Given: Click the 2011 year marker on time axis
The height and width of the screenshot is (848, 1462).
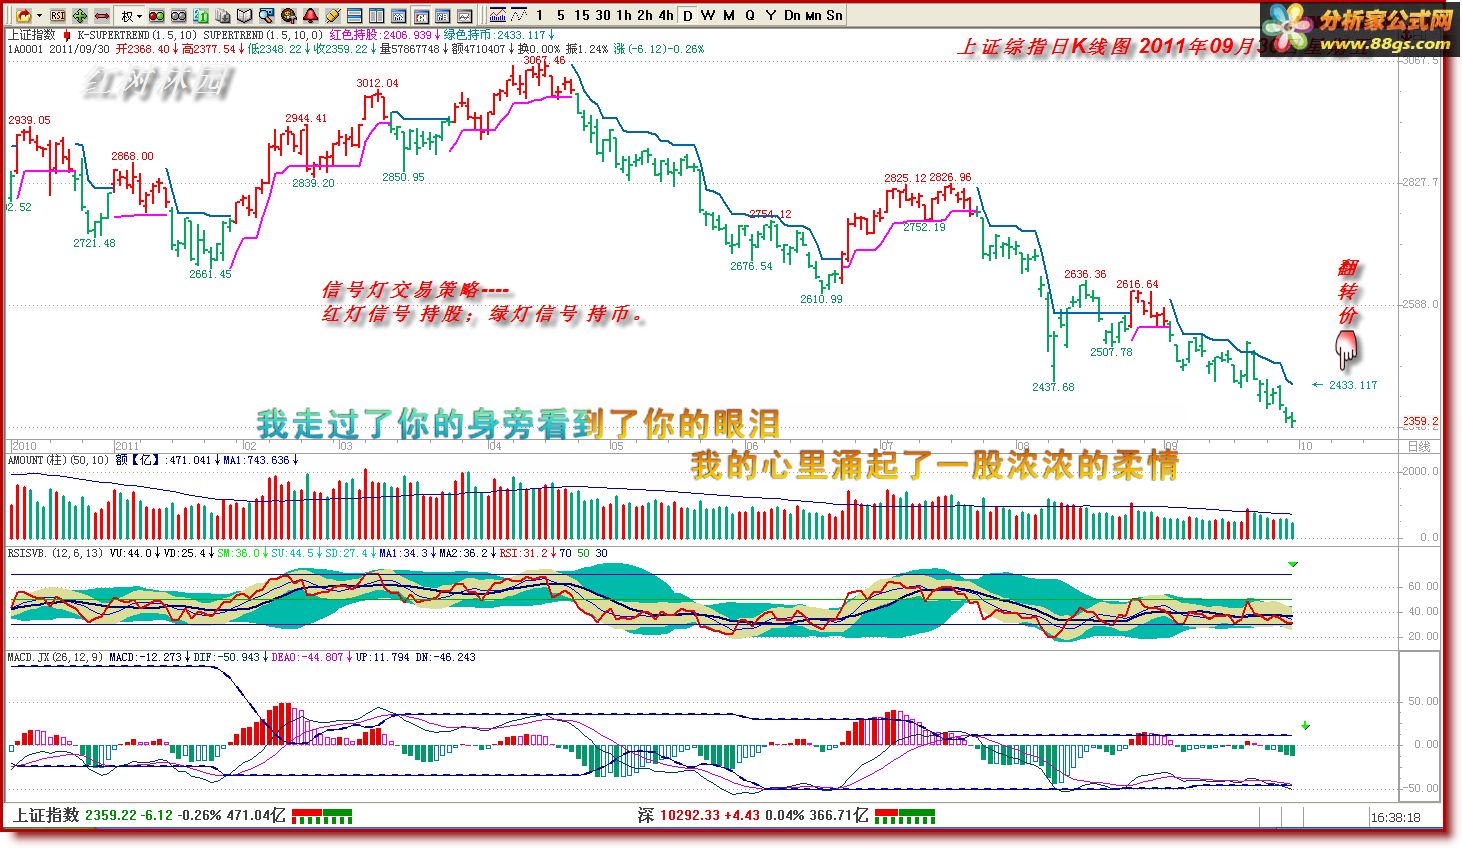Looking at the screenshot, I should point(127,446).
